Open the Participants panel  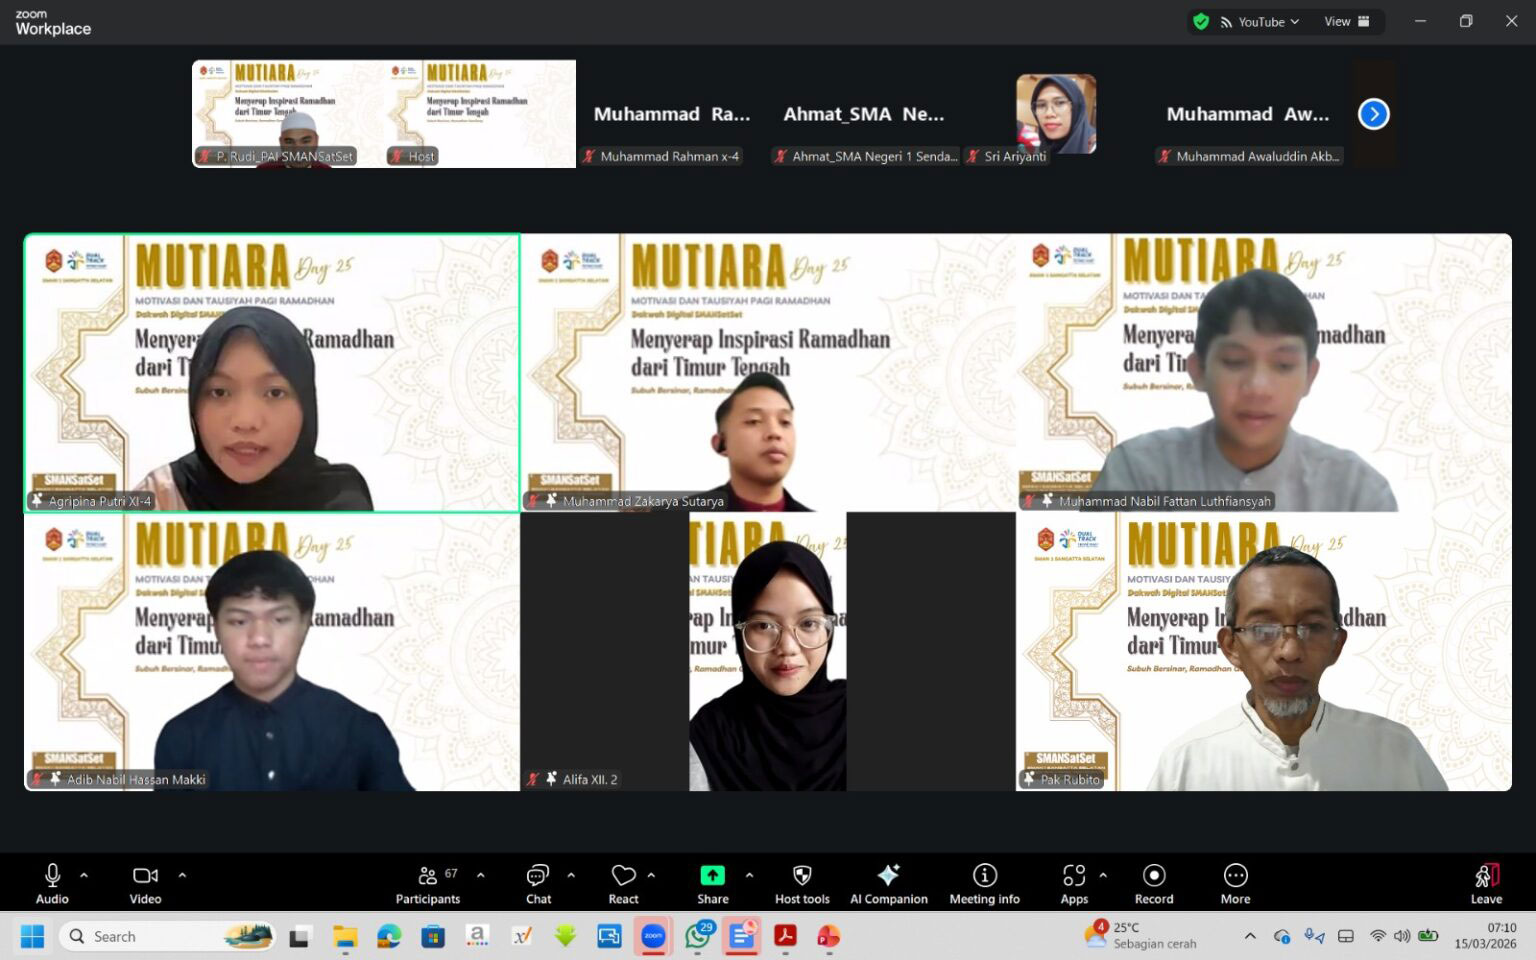coord(427,883)
